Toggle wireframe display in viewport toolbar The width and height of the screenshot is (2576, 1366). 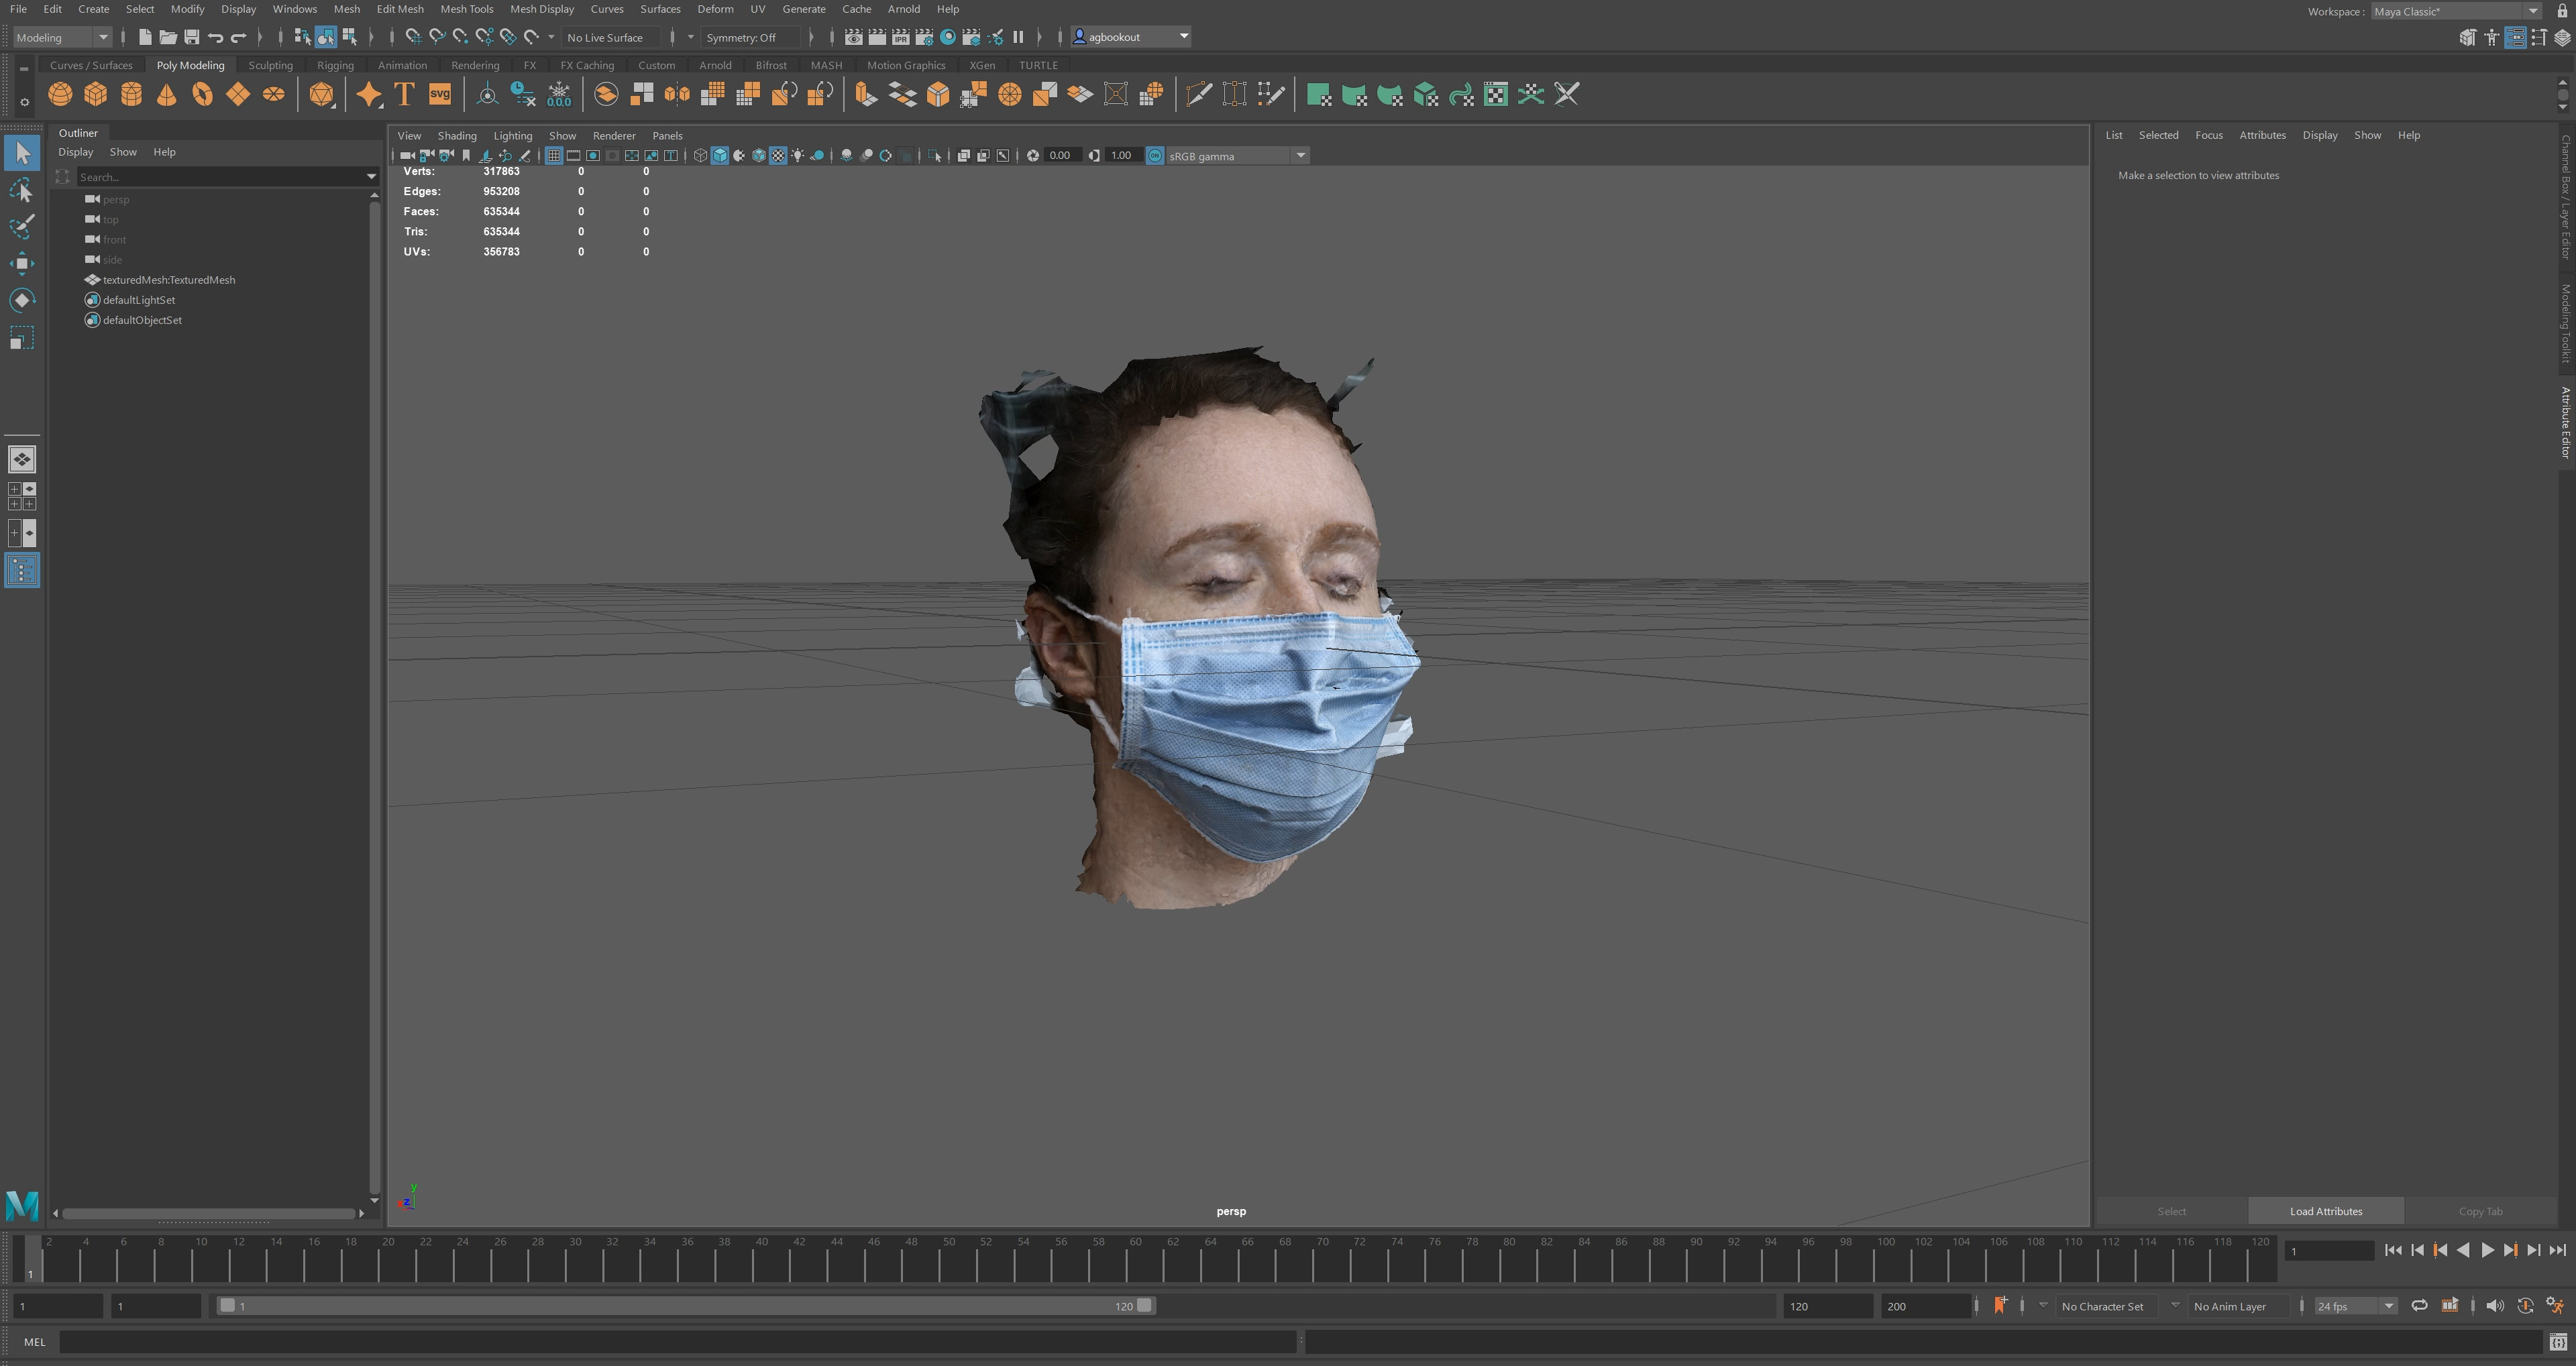click(x=700, y=155)
